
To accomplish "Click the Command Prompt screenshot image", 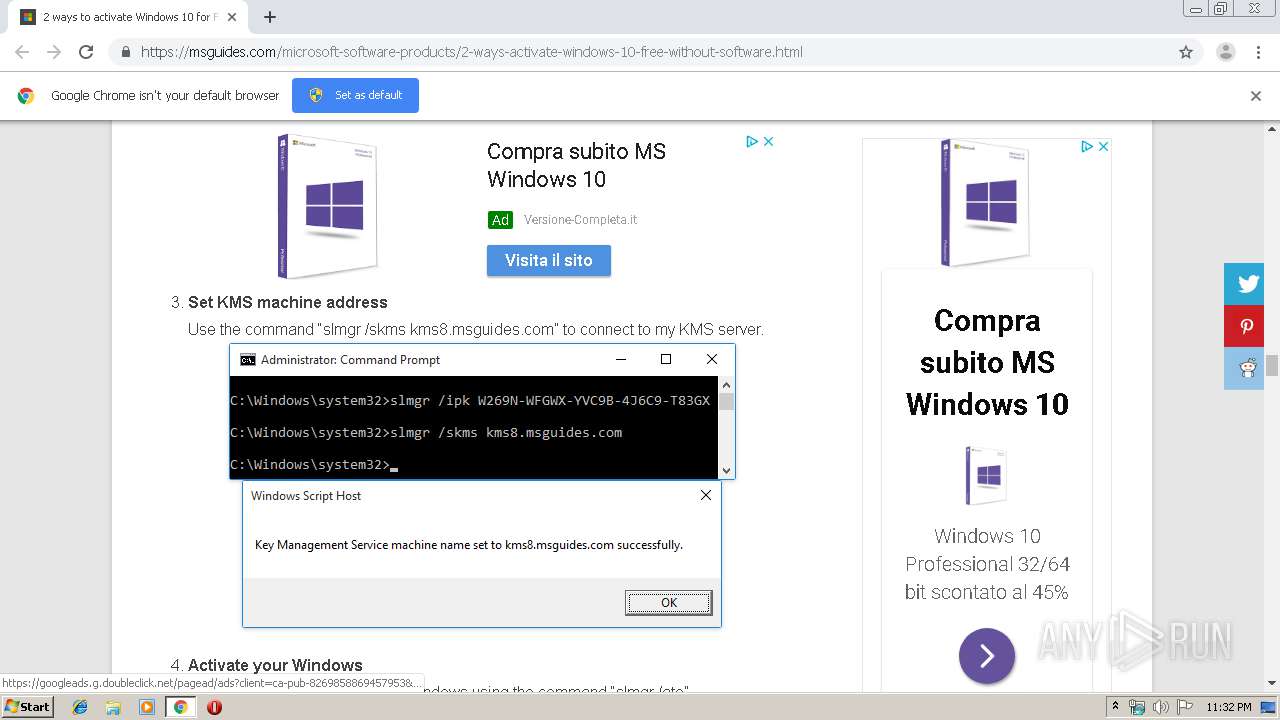I will [482, 486].
